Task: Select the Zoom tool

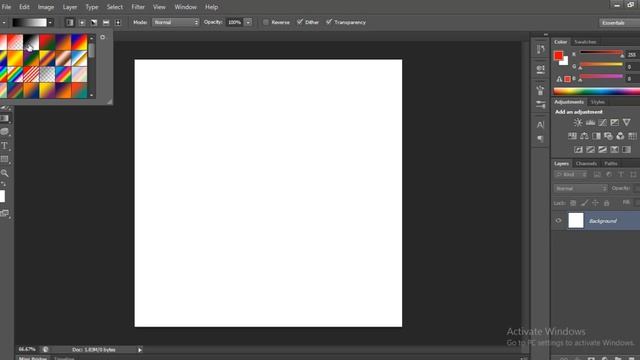Action: [x=4, y=173]
